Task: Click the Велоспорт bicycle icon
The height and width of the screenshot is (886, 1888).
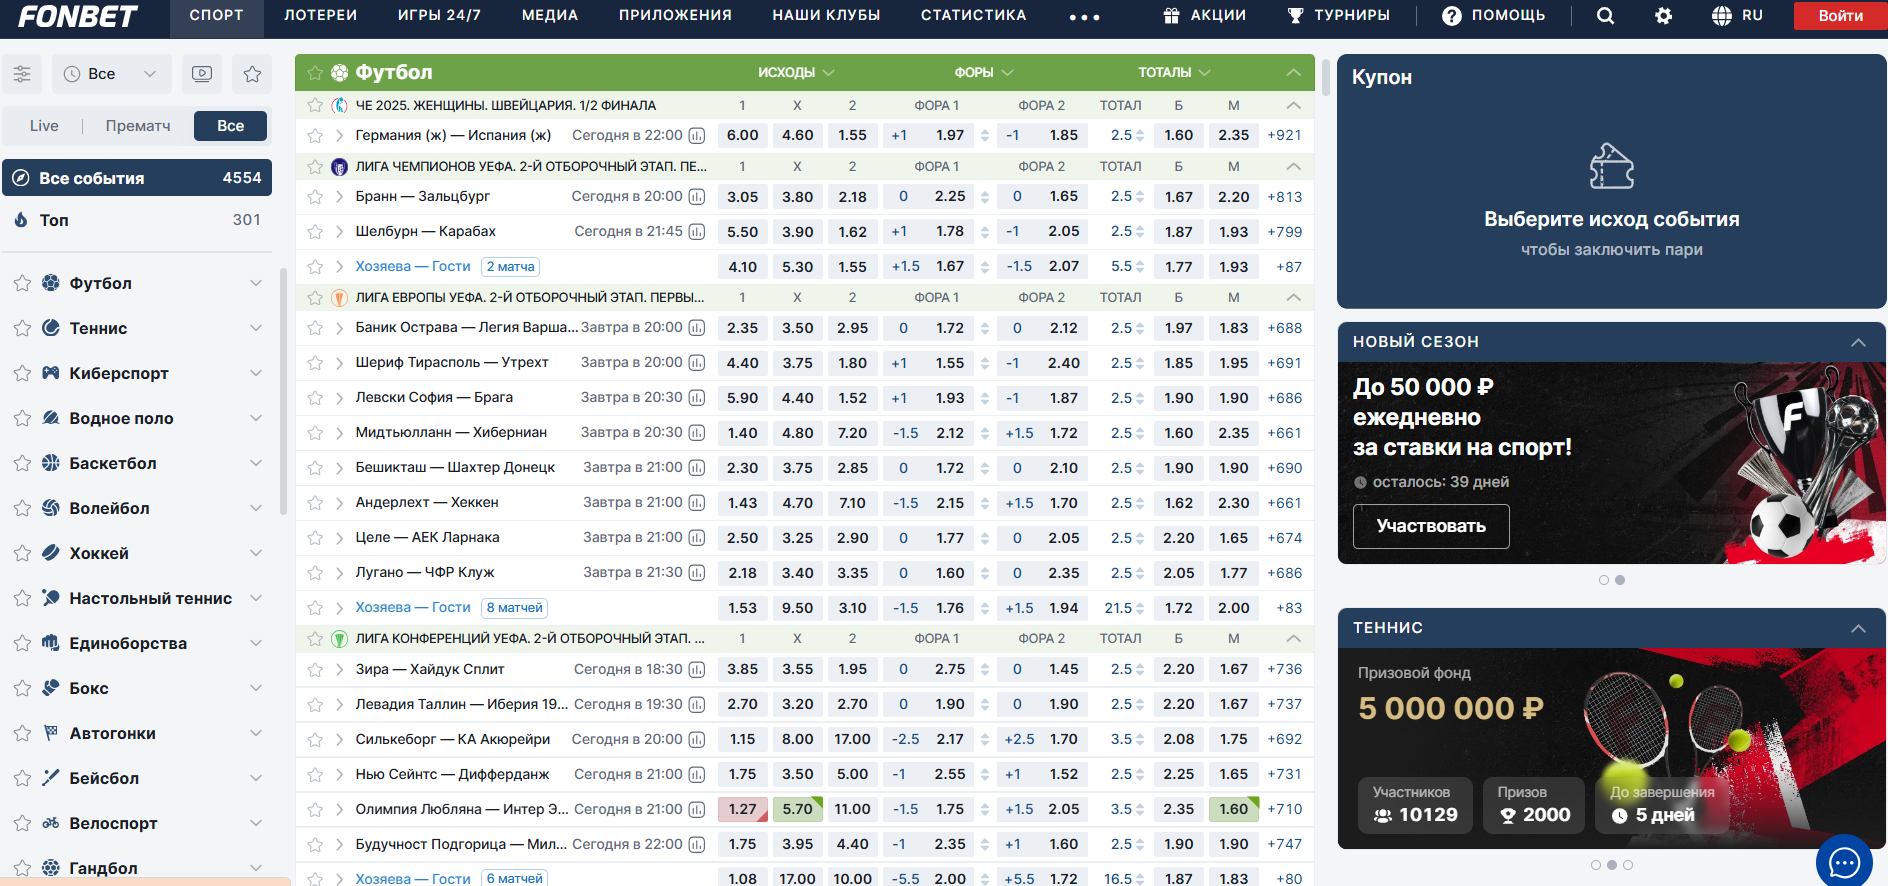Action: click(x=51, y=823)
